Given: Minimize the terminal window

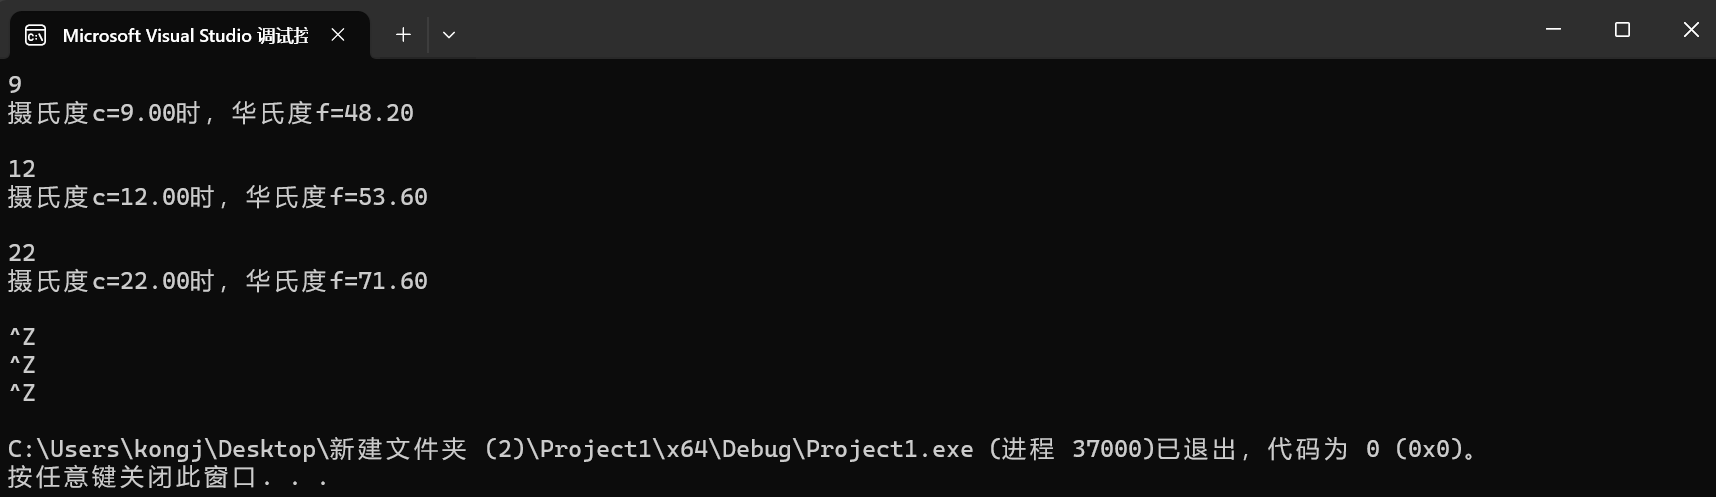Looking at the screenshot, I should click(x=1553, y=30).
